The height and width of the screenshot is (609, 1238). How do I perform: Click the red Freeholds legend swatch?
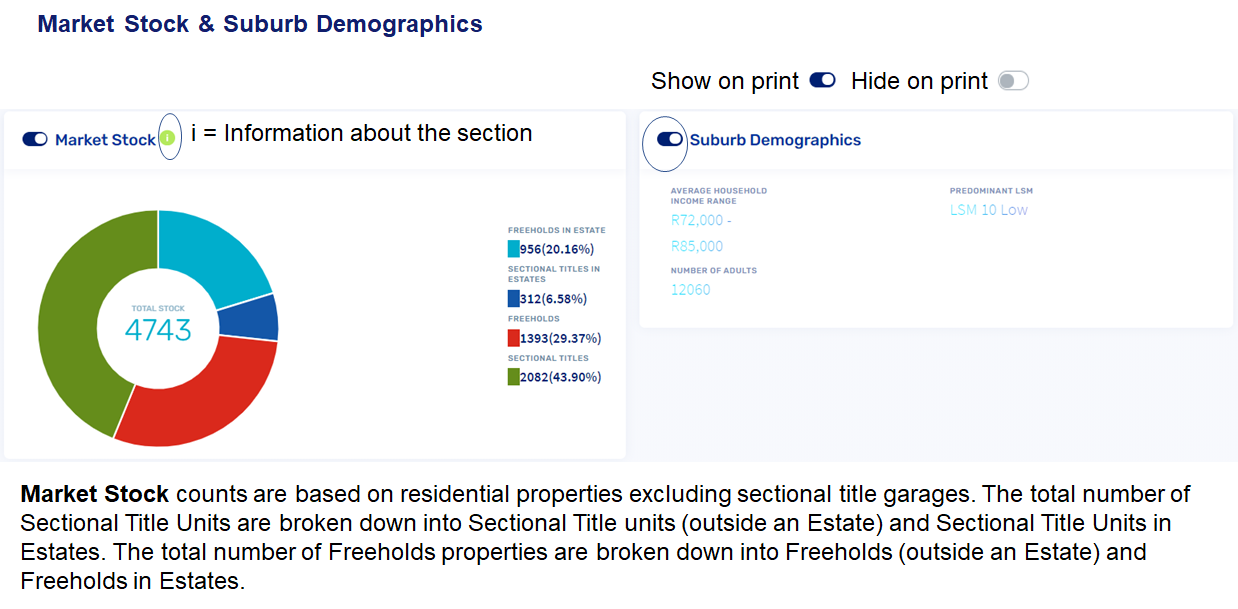coord(513,338)
